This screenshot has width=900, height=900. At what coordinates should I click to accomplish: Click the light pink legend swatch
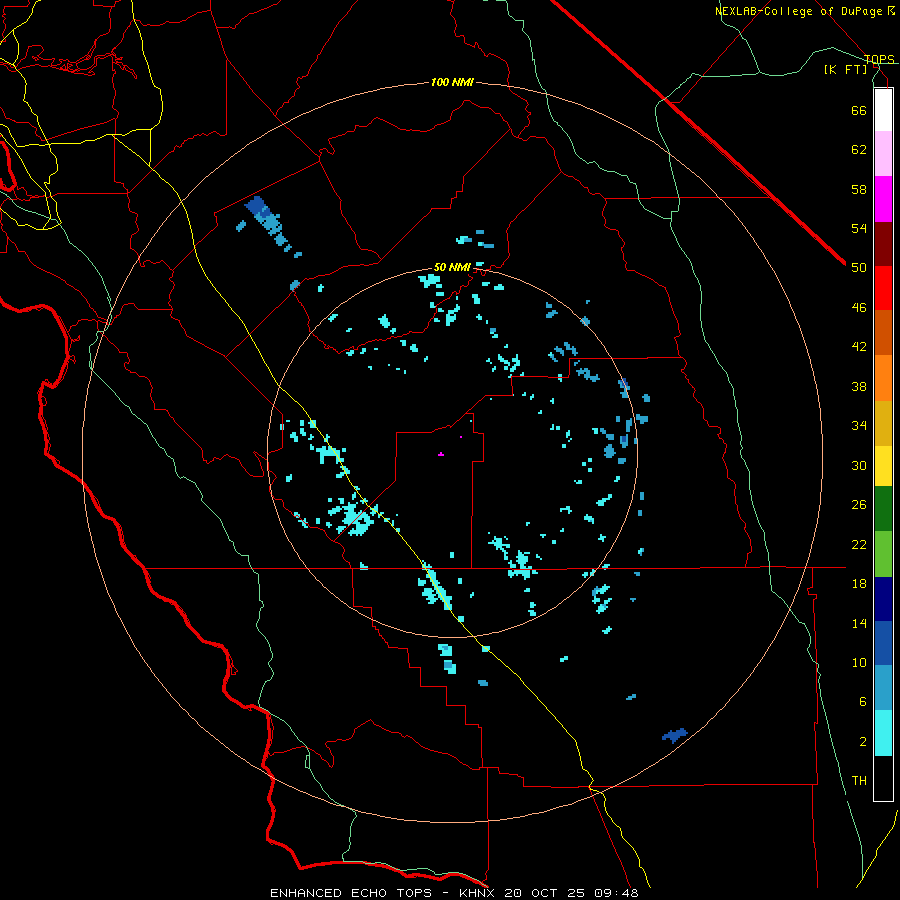point(883,153)
